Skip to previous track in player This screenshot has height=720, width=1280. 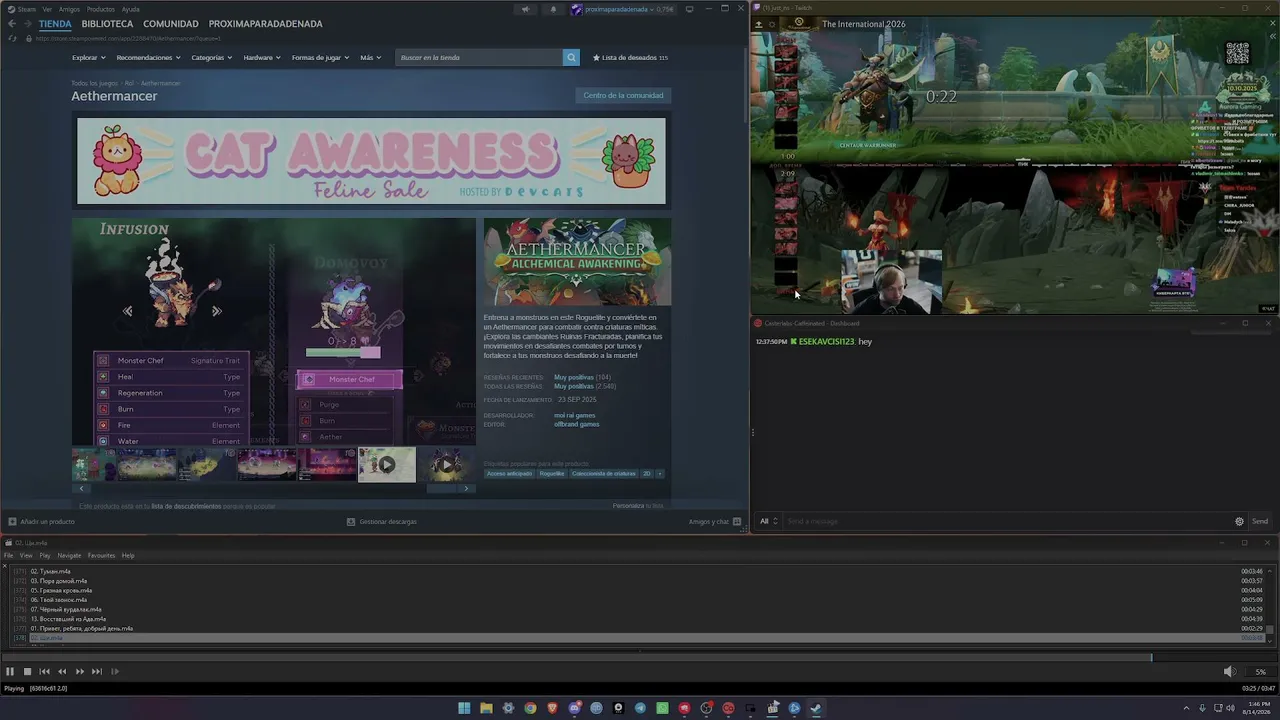click(44, 672)
